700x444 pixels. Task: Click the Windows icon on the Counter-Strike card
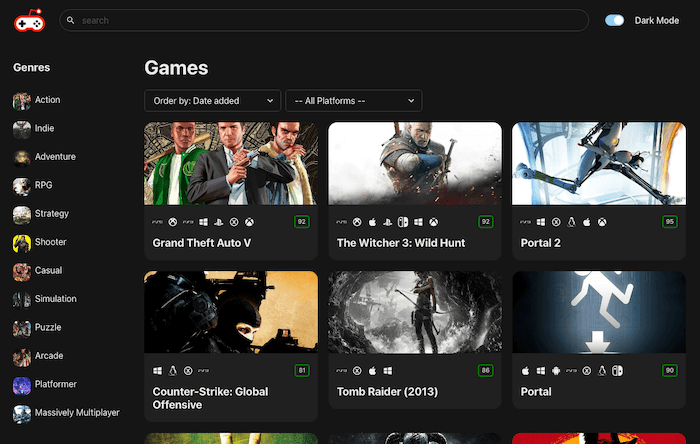tap(157, 370)
